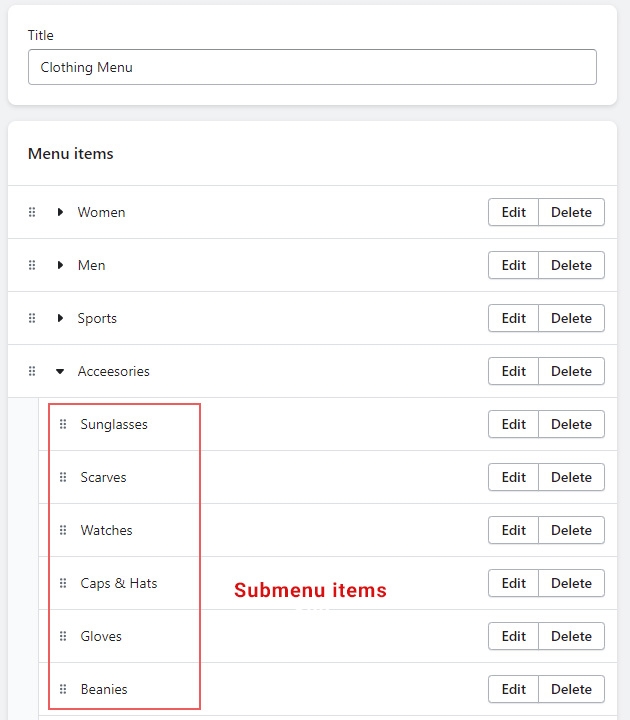The width and height of the screenshot is (630, 720).
Task: Edit the Sunglasses submenu item
Action: [x=513, y=424]
